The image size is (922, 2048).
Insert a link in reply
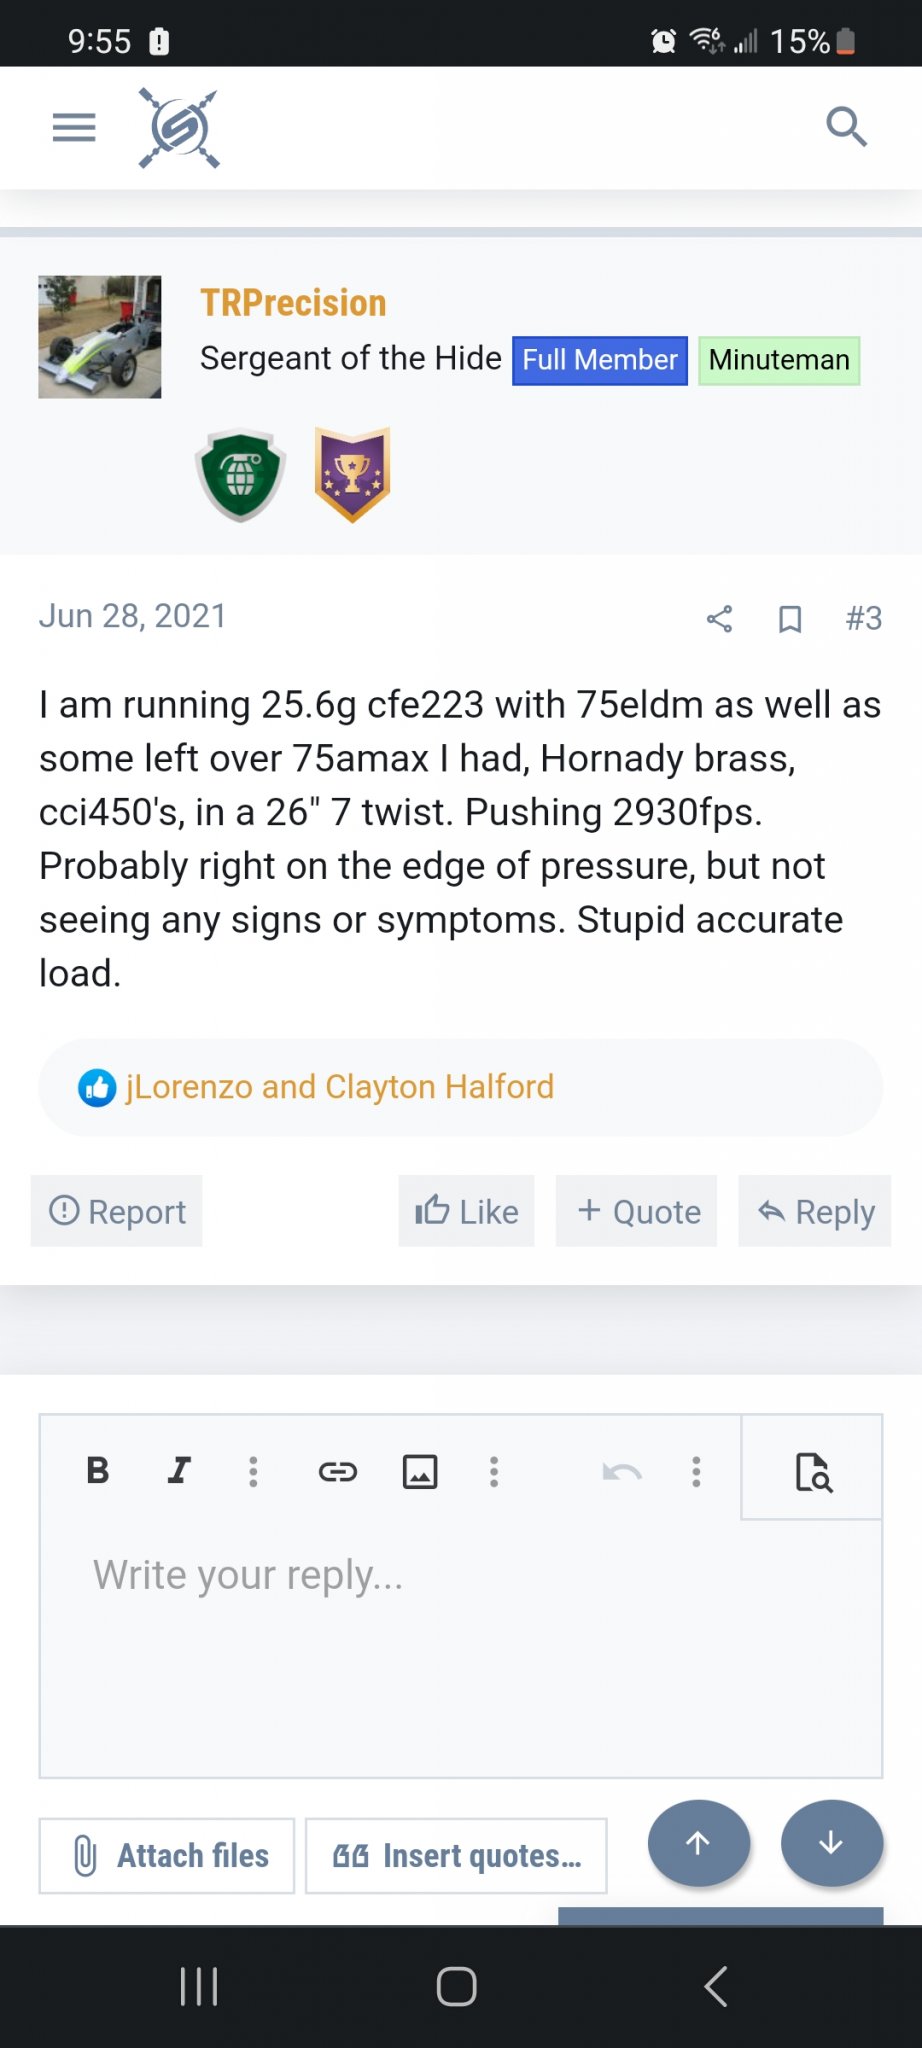[338, 1471]
